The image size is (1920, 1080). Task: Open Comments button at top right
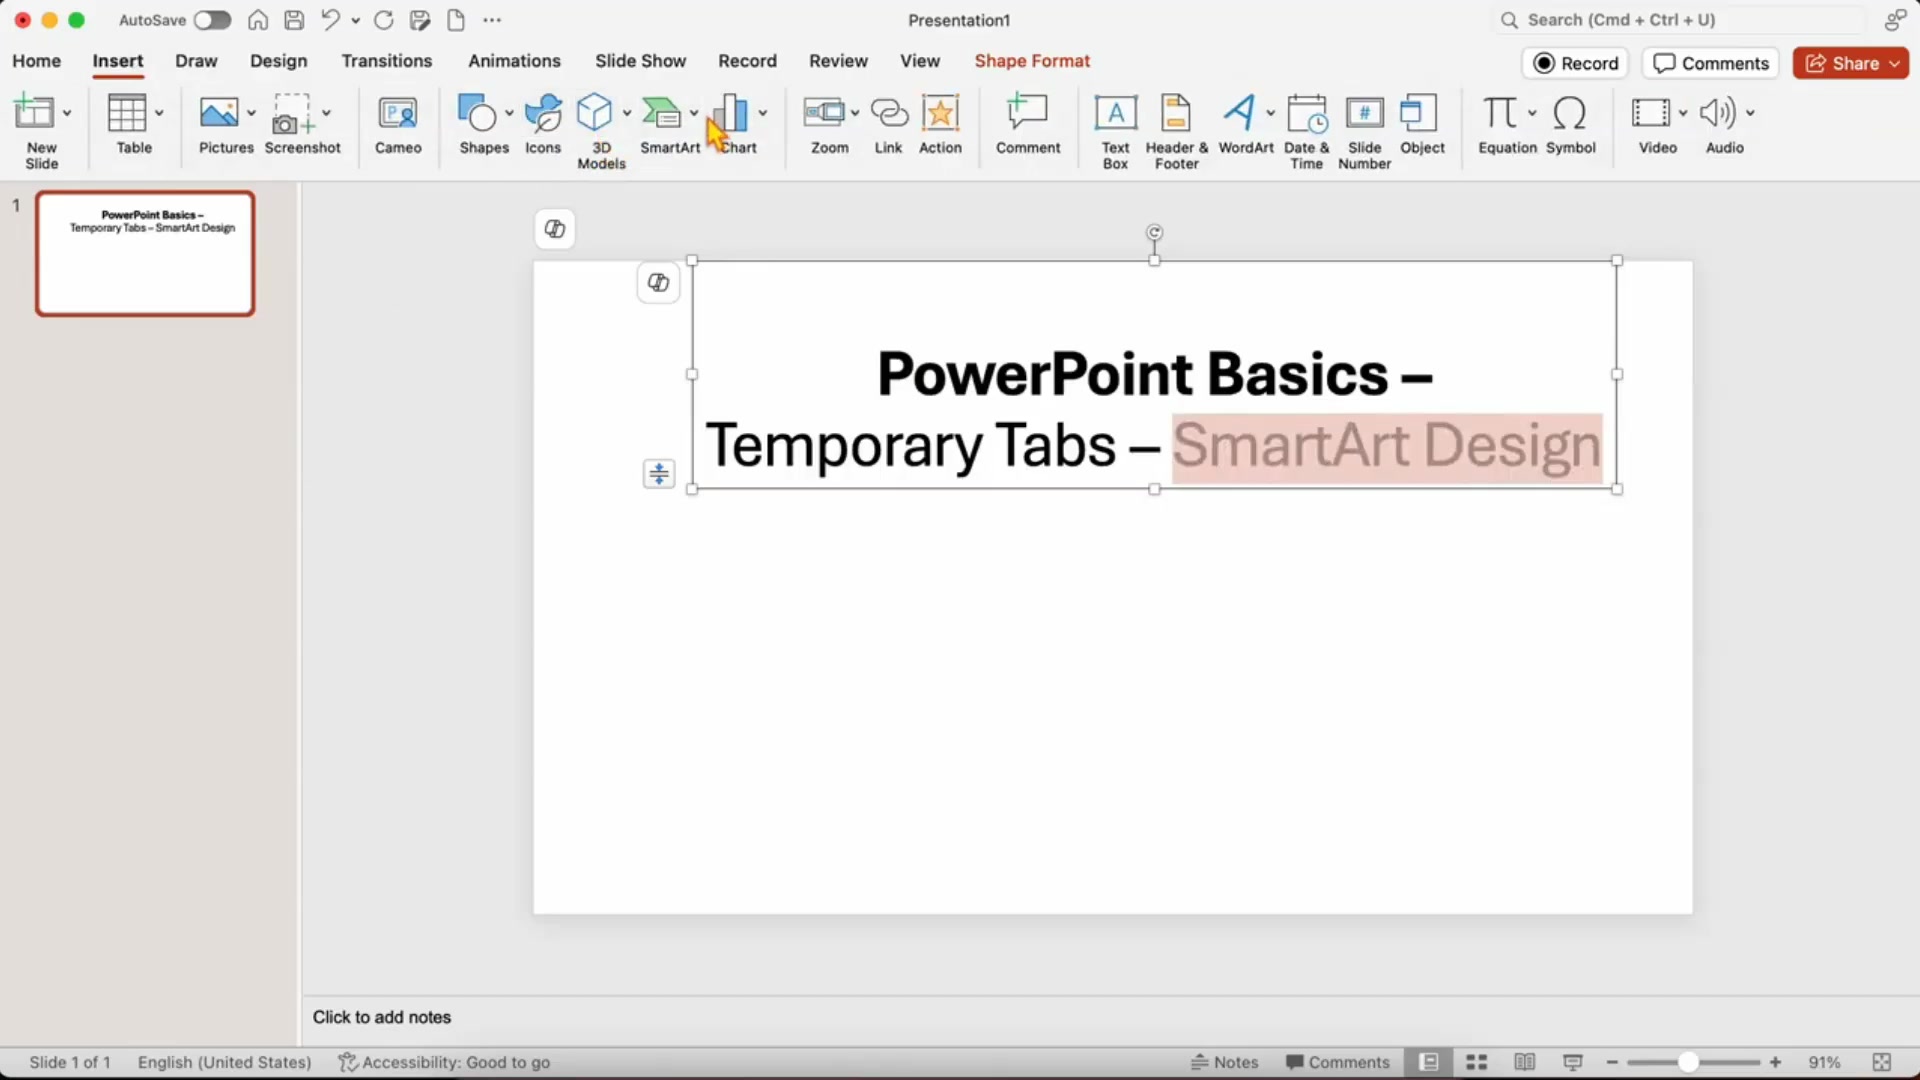[x=1711, y=63]
